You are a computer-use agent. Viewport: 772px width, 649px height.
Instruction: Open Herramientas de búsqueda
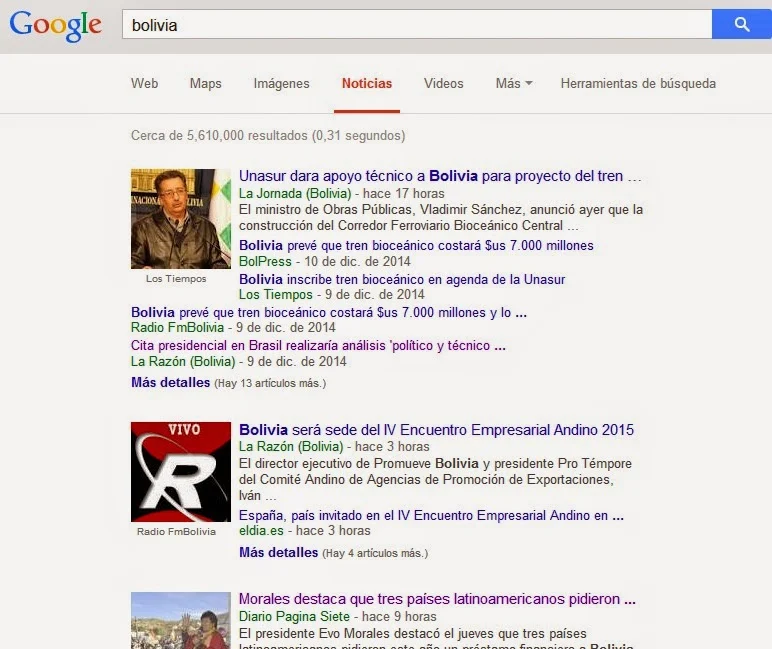coord(638,83)
